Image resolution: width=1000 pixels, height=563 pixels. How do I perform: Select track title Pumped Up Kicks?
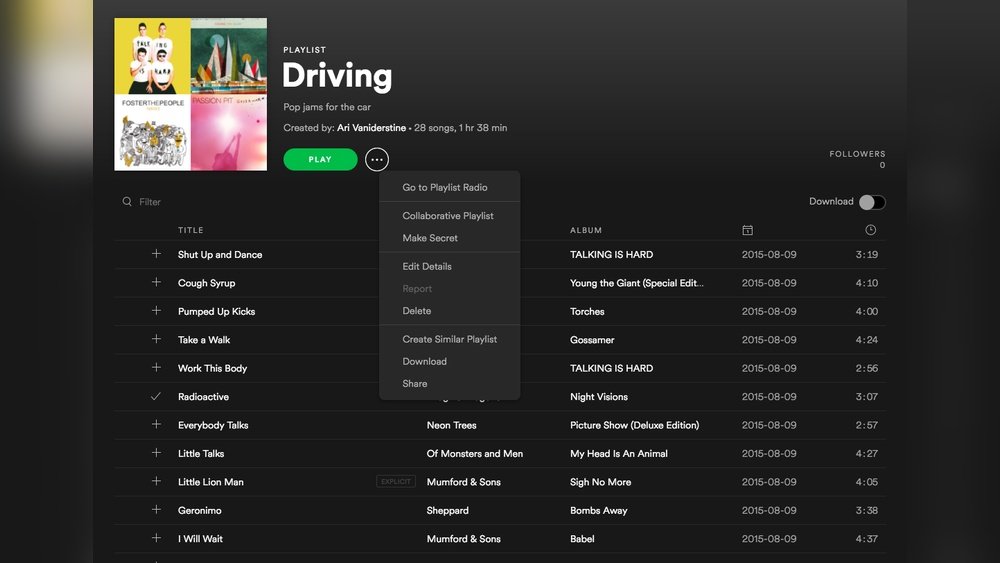pyautogui.click(x=216, y=312)
